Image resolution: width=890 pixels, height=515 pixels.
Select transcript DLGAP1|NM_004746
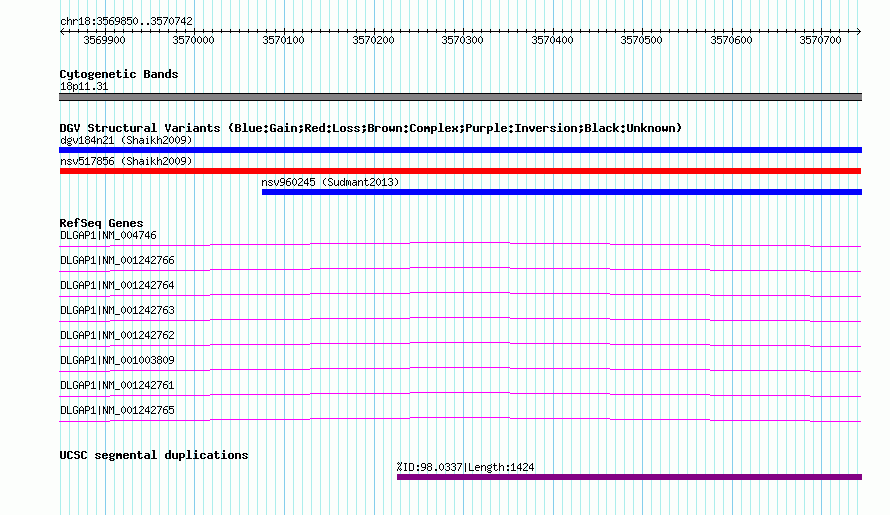108,235
